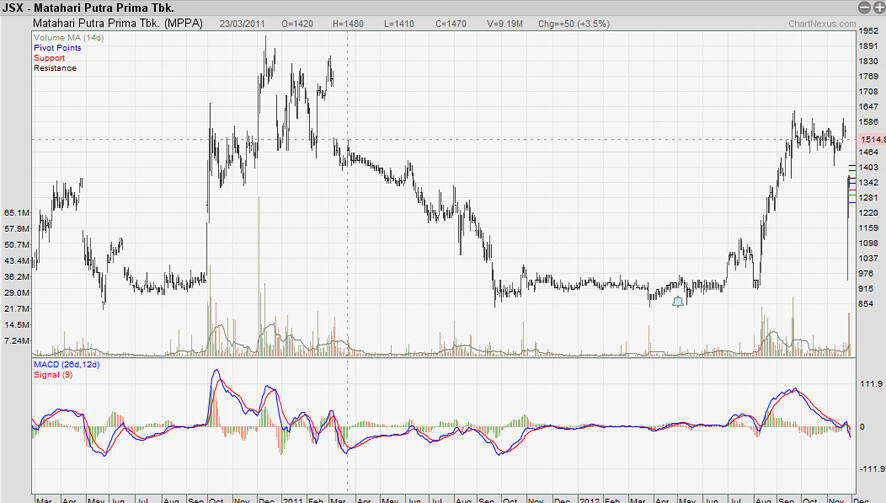Click the minus zoom-out icon in title bar
The height and width of the screenshot is (503, 886).
(x=865, y=7)
